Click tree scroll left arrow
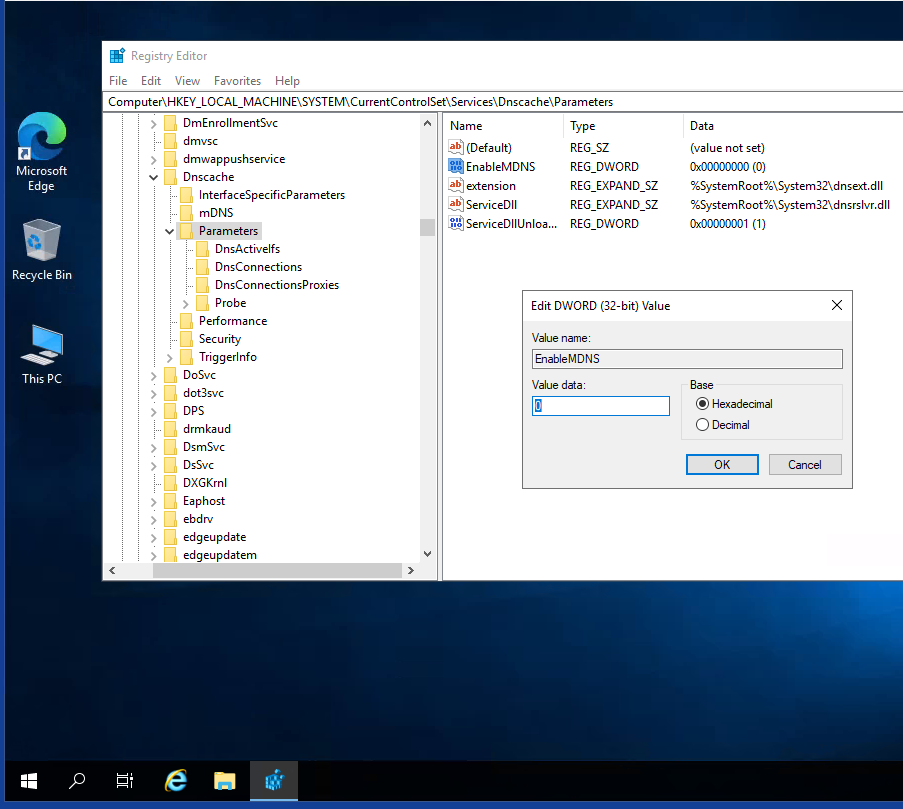Viewport: 903px width, 809px height. coord(112,570)
